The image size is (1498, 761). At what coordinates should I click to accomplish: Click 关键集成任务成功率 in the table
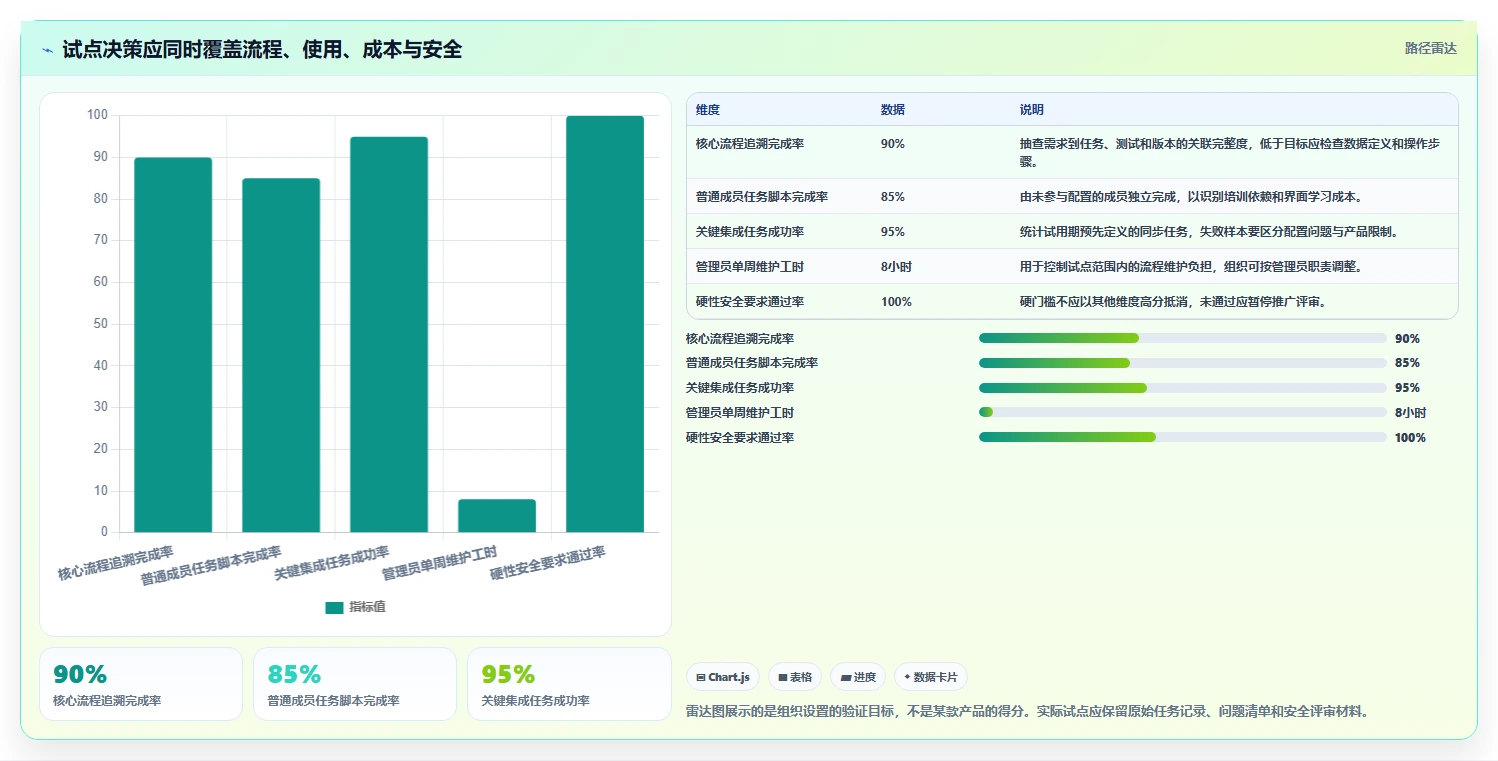coord(750,232)
